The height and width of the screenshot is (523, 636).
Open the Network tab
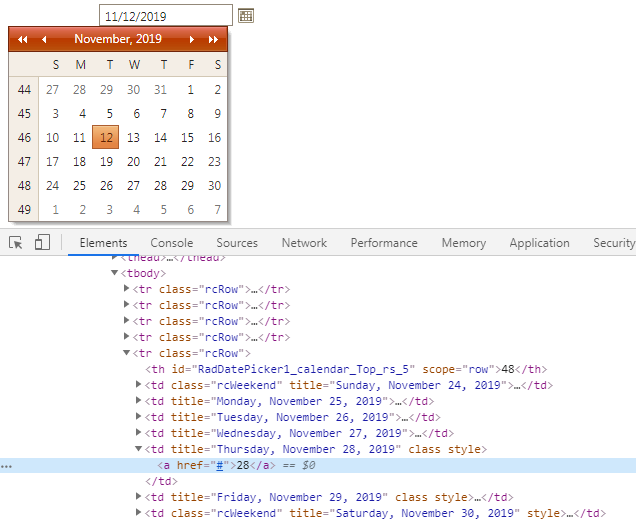click(304, 243)
